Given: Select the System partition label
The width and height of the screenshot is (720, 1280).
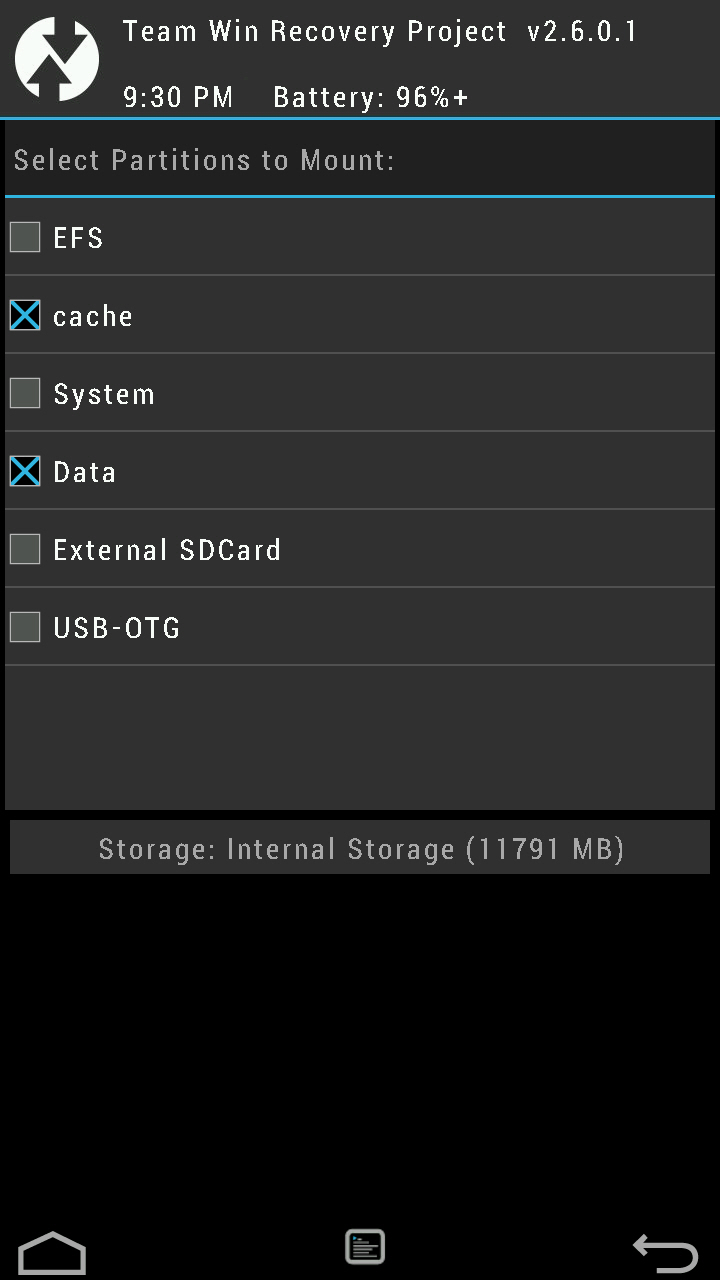Looking at the screenshot, I should (x=104, y=394).
